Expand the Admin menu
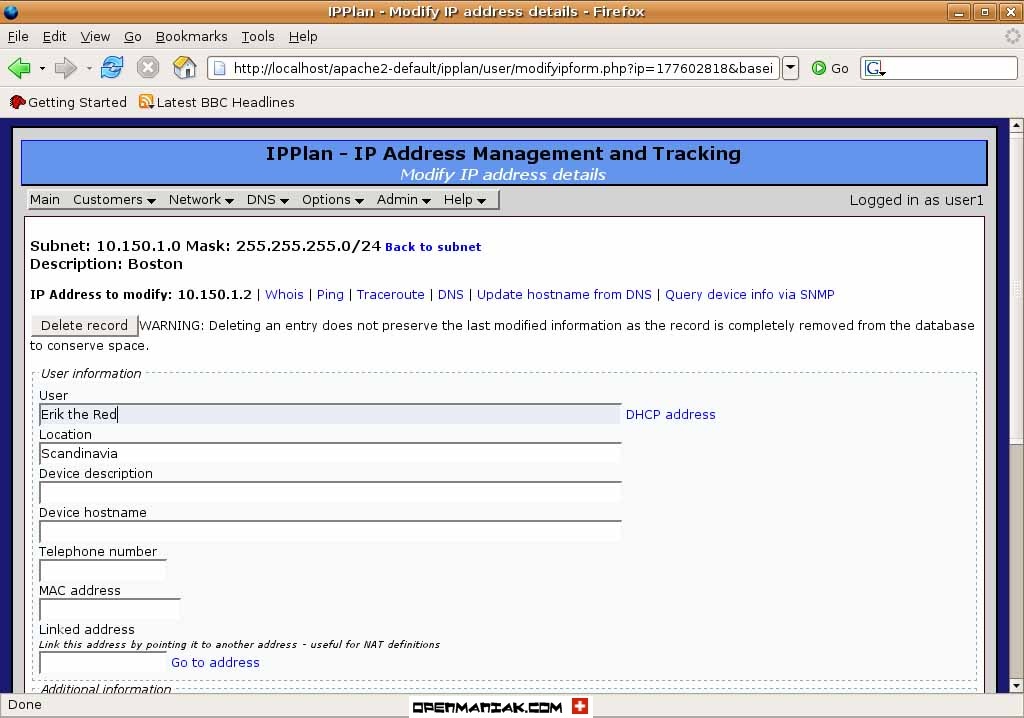This screenshot has width=1024, height=718. coord(404,200)
